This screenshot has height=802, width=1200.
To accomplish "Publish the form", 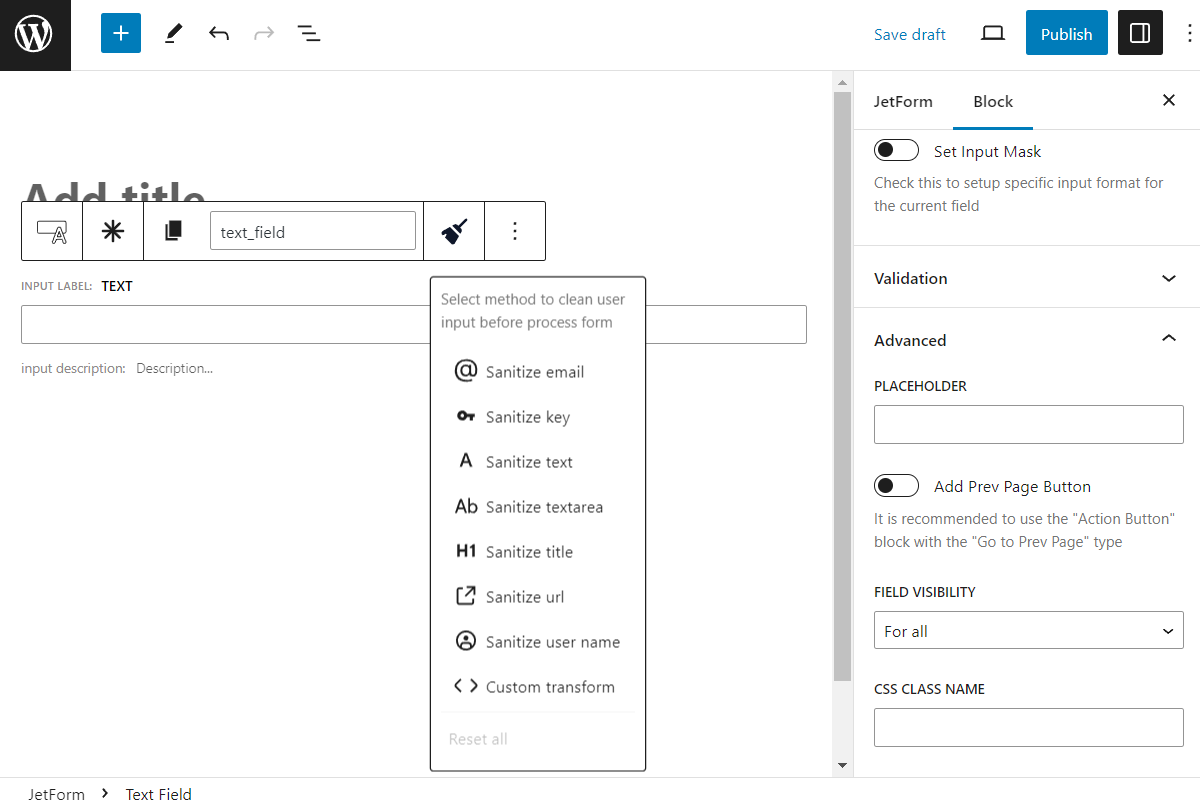I will coord(1066,33).
